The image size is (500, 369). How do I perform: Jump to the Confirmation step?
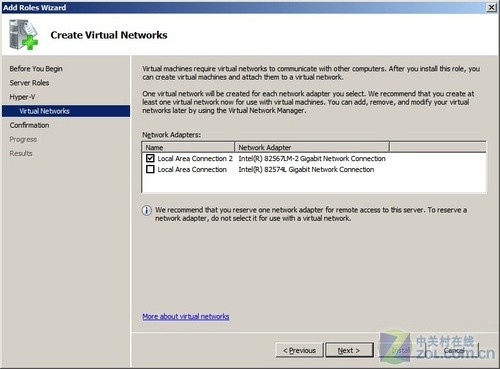tap(29, 125)
